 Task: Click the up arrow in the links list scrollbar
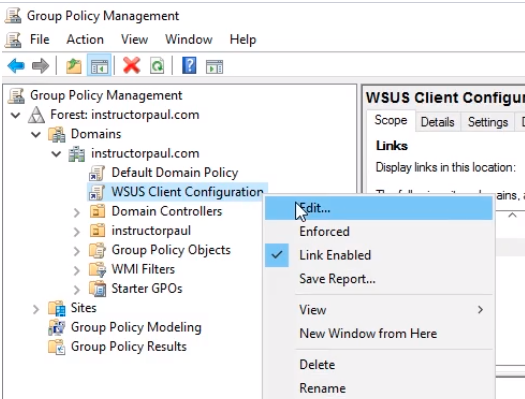[x=512, y=215]
